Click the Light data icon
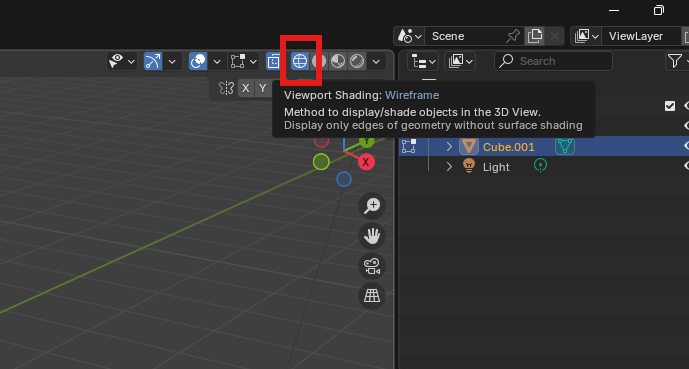 pyautogui.click(x=540, y=166)
